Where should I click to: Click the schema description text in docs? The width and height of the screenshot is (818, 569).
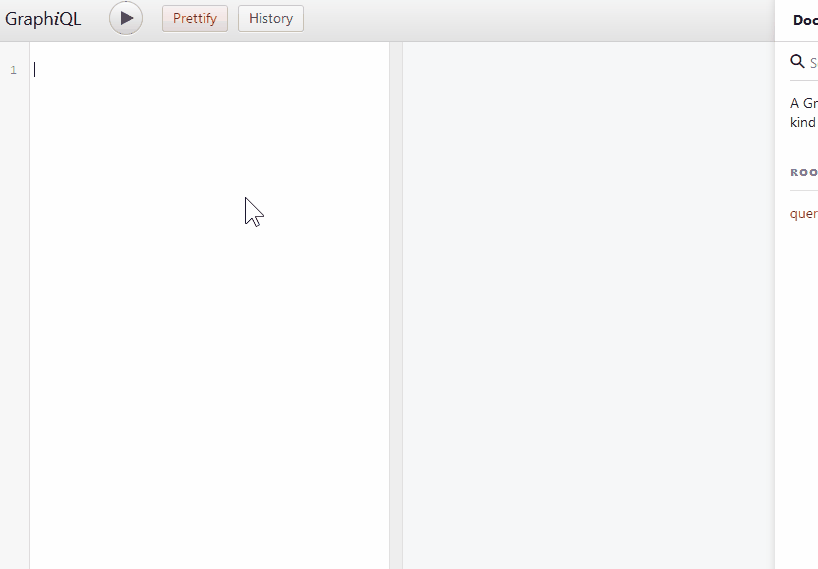[x=803, y=112]
